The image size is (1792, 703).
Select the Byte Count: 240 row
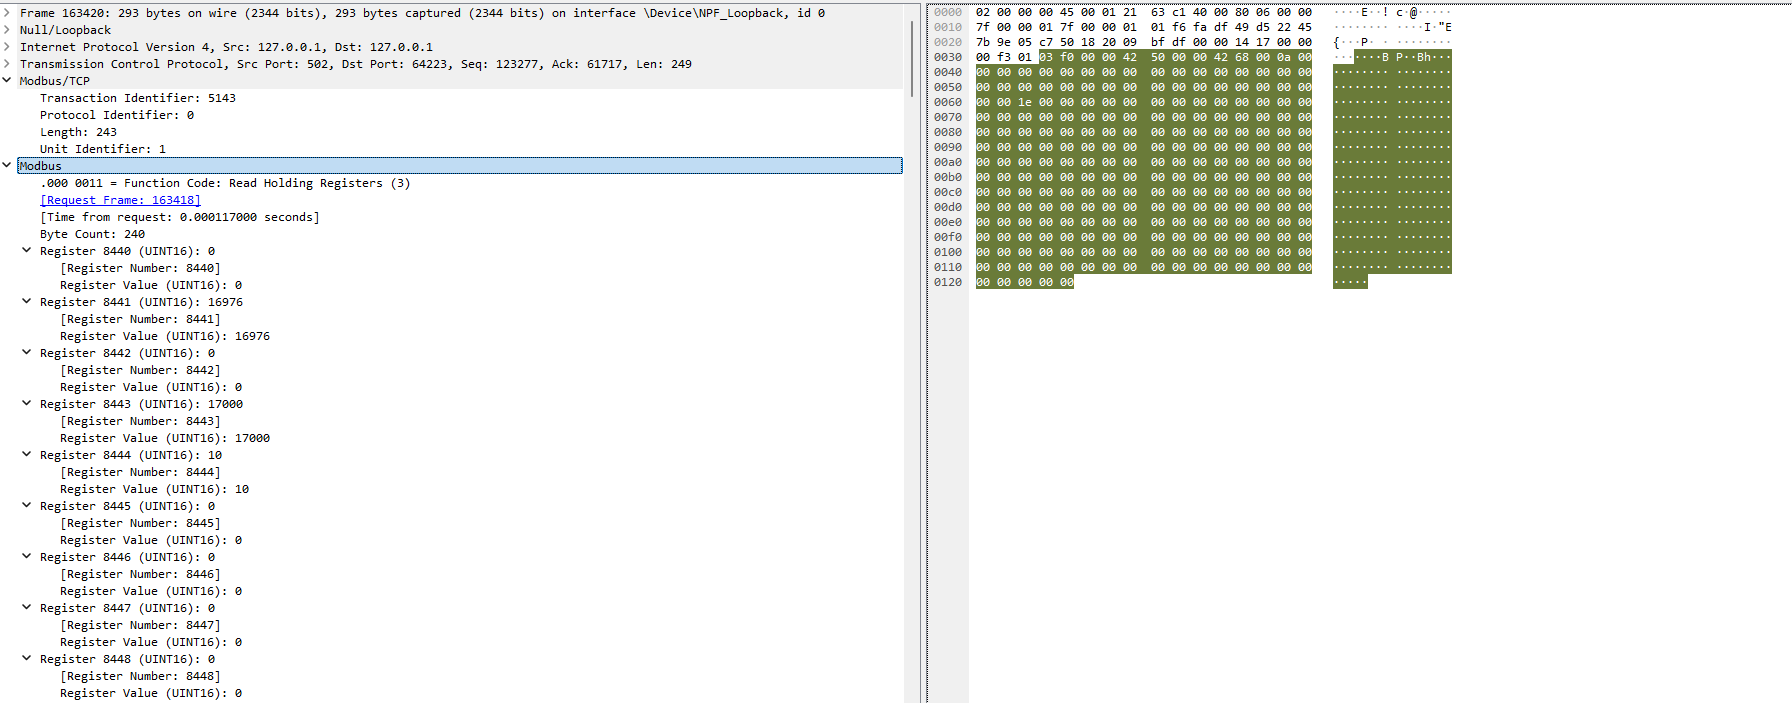92,234
